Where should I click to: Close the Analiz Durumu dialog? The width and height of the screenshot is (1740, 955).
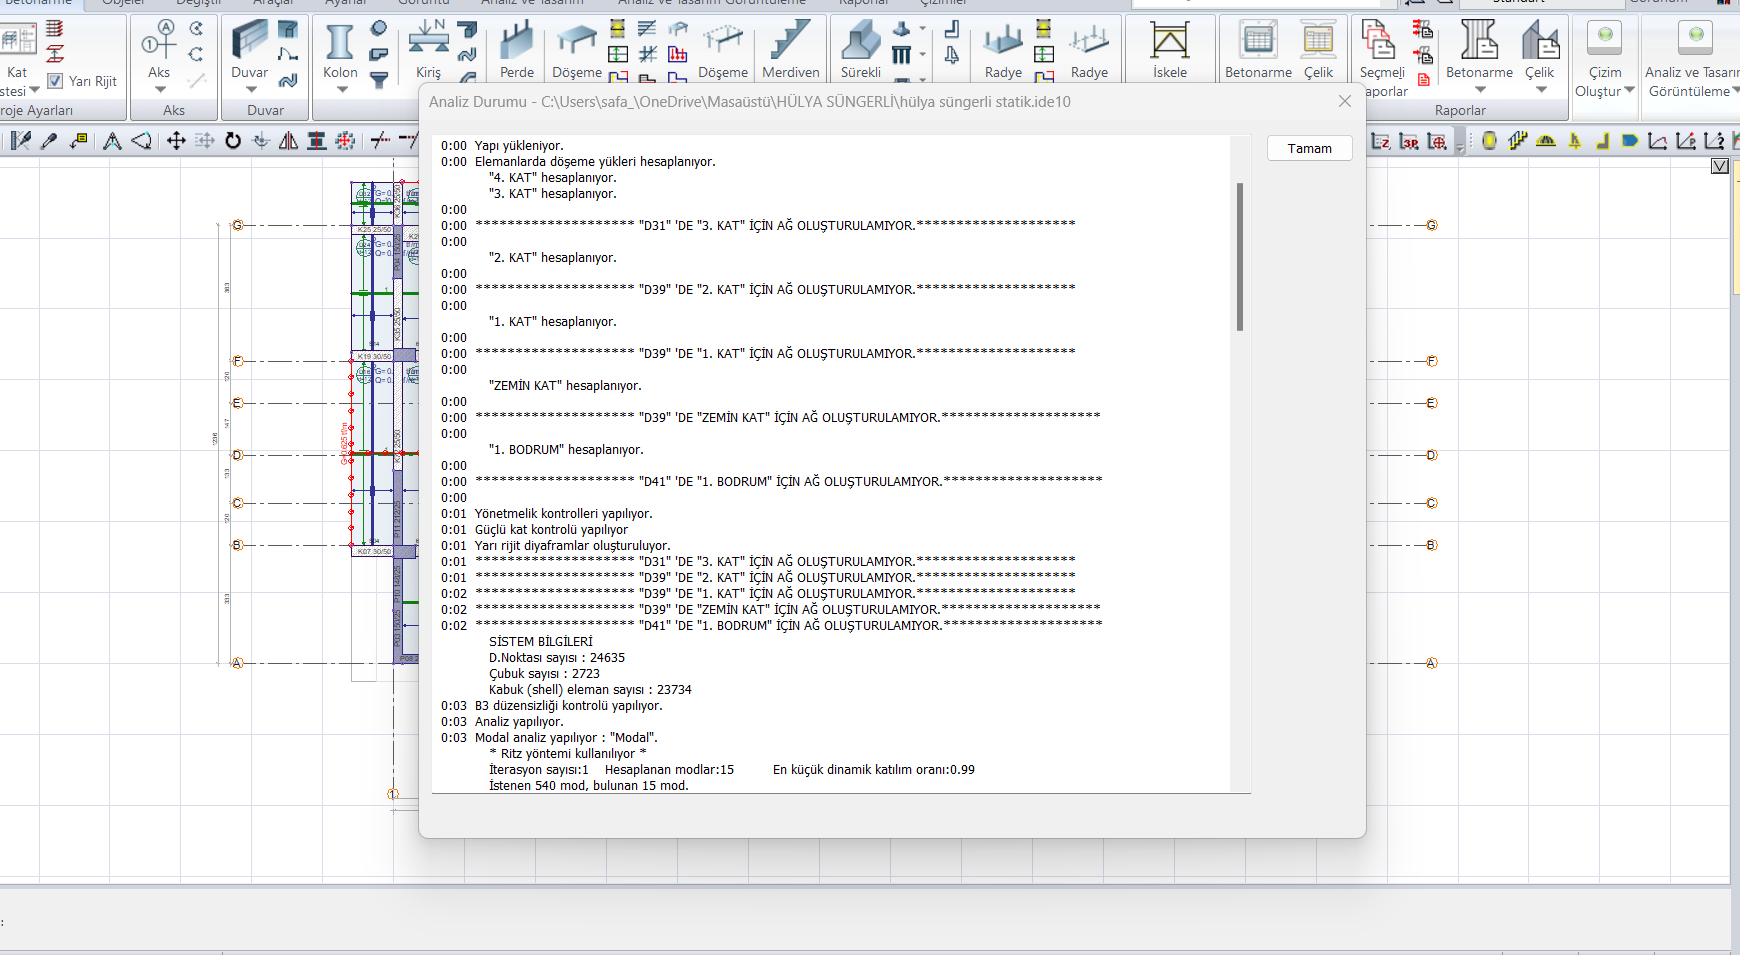[x=1344, y=101]
